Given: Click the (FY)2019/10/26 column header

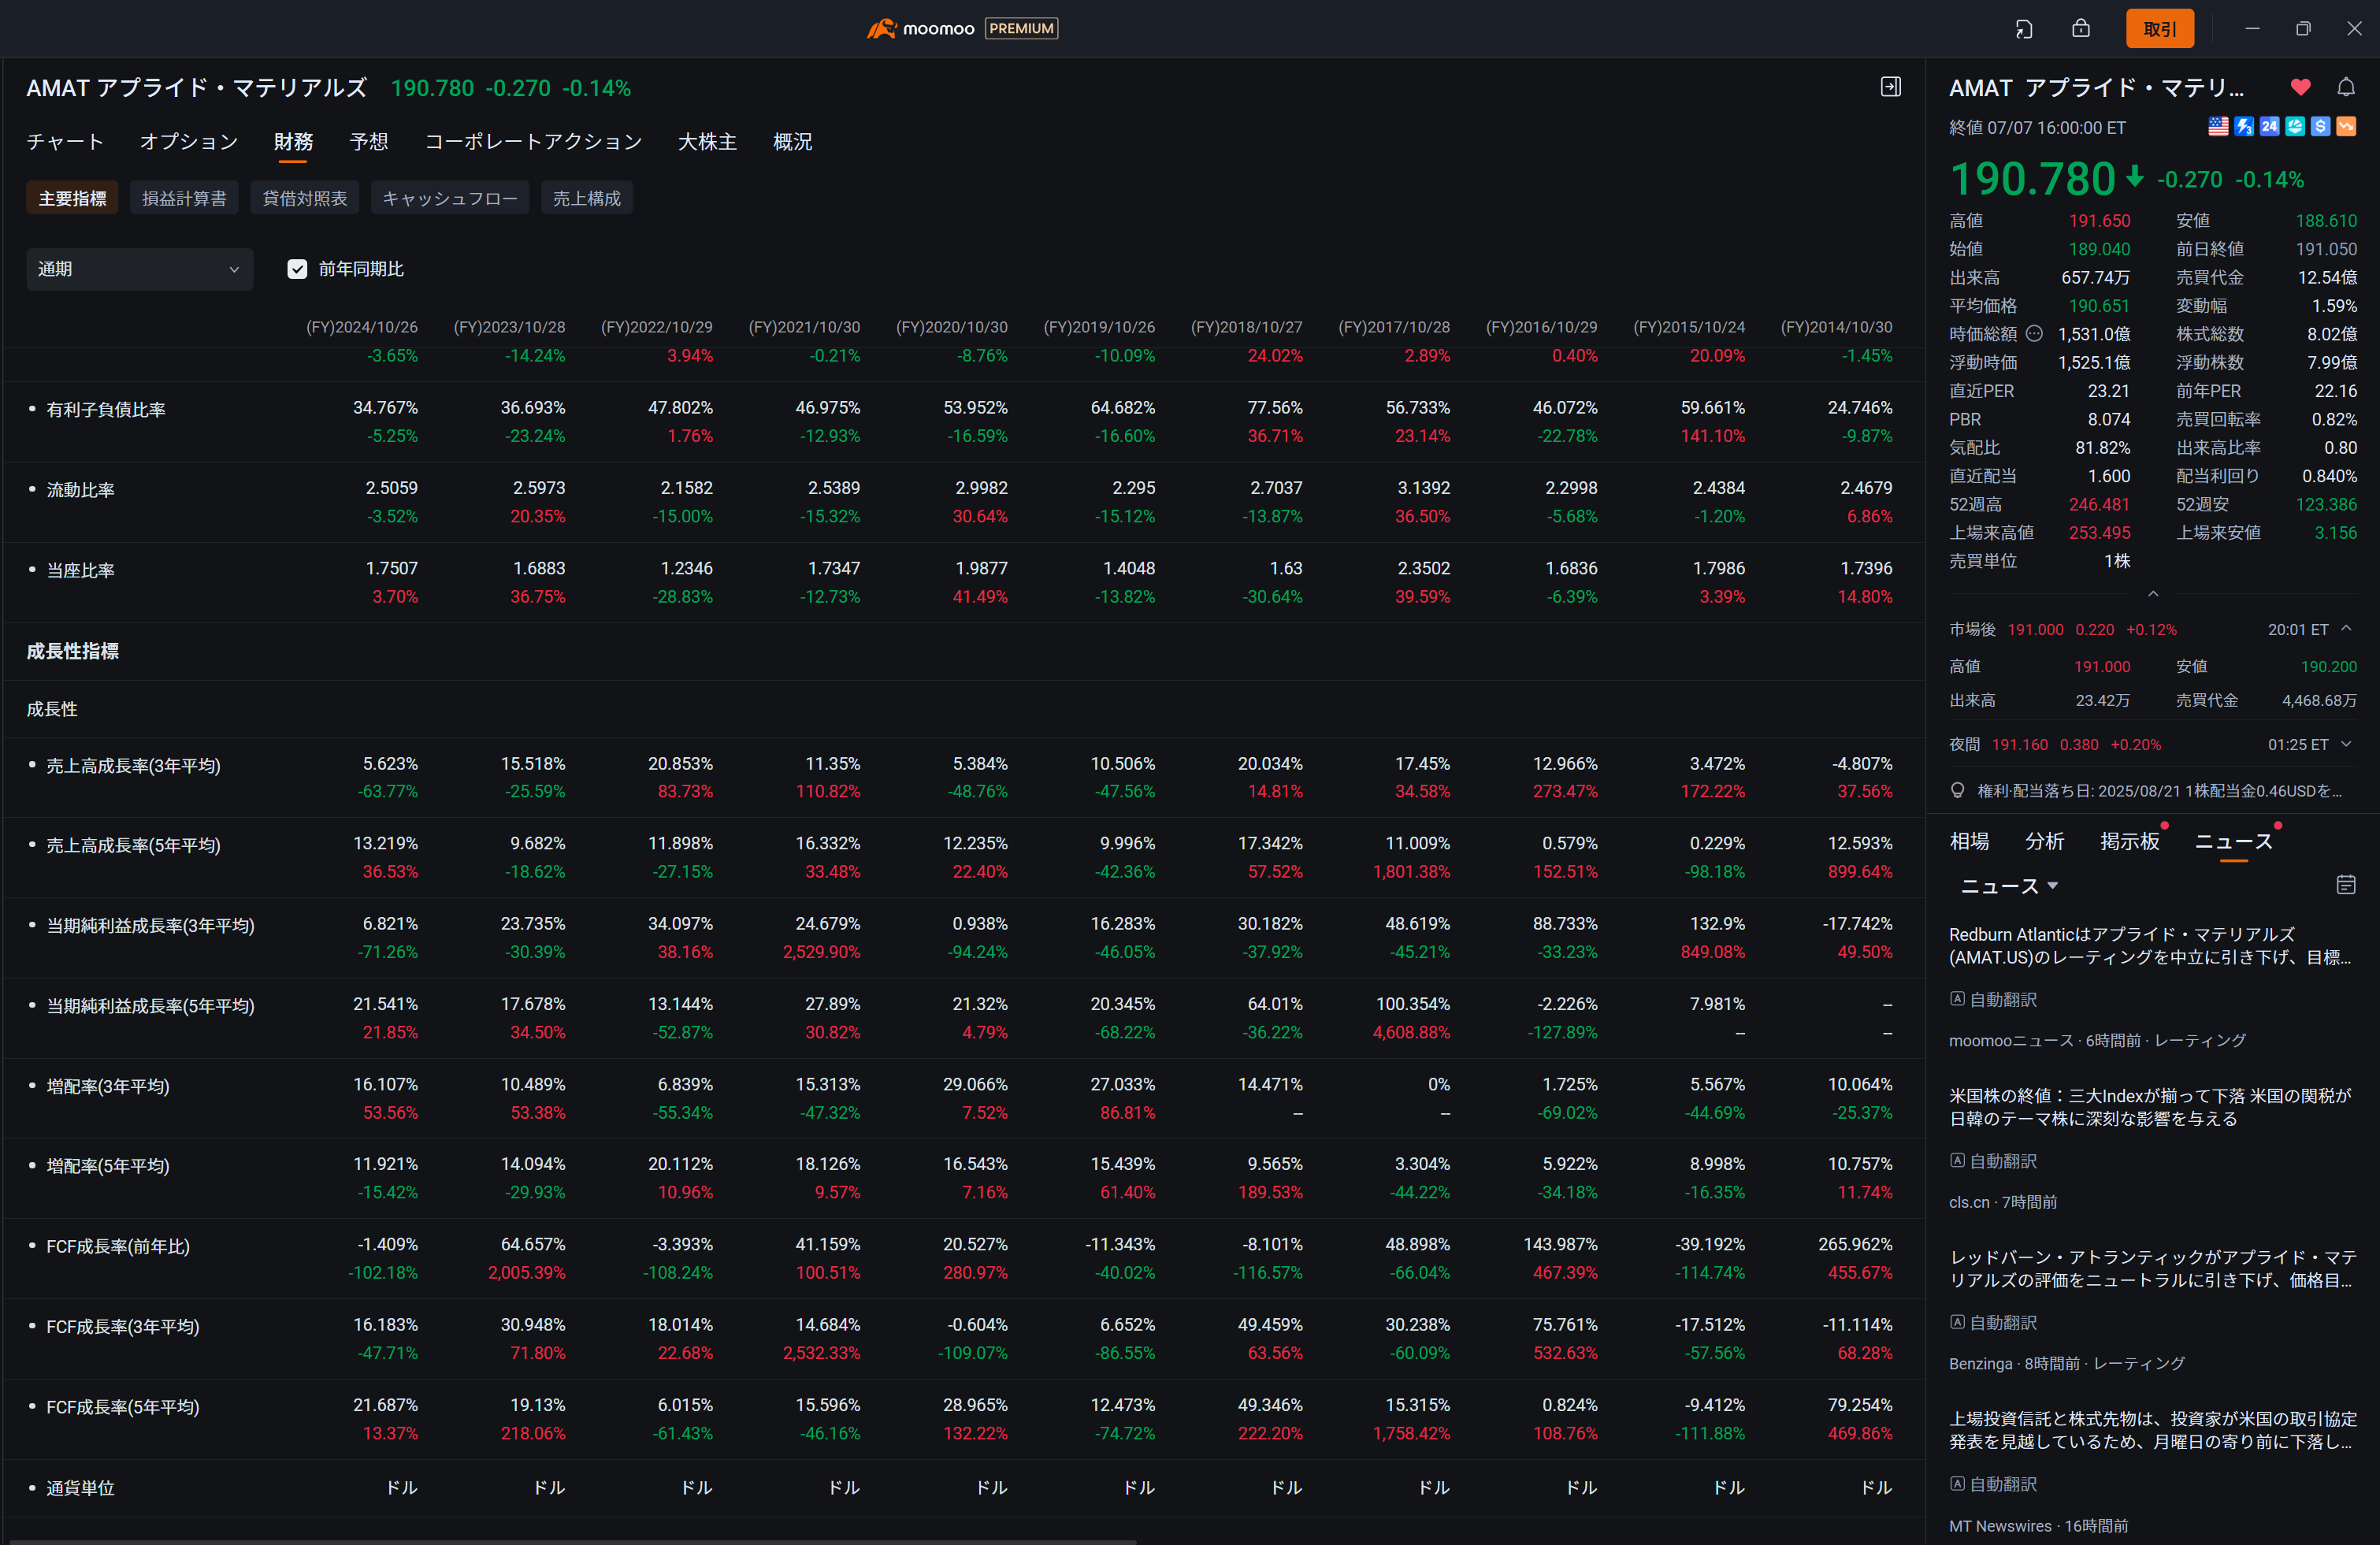Looking at the screenshot, I should (x=1099, y=327).
